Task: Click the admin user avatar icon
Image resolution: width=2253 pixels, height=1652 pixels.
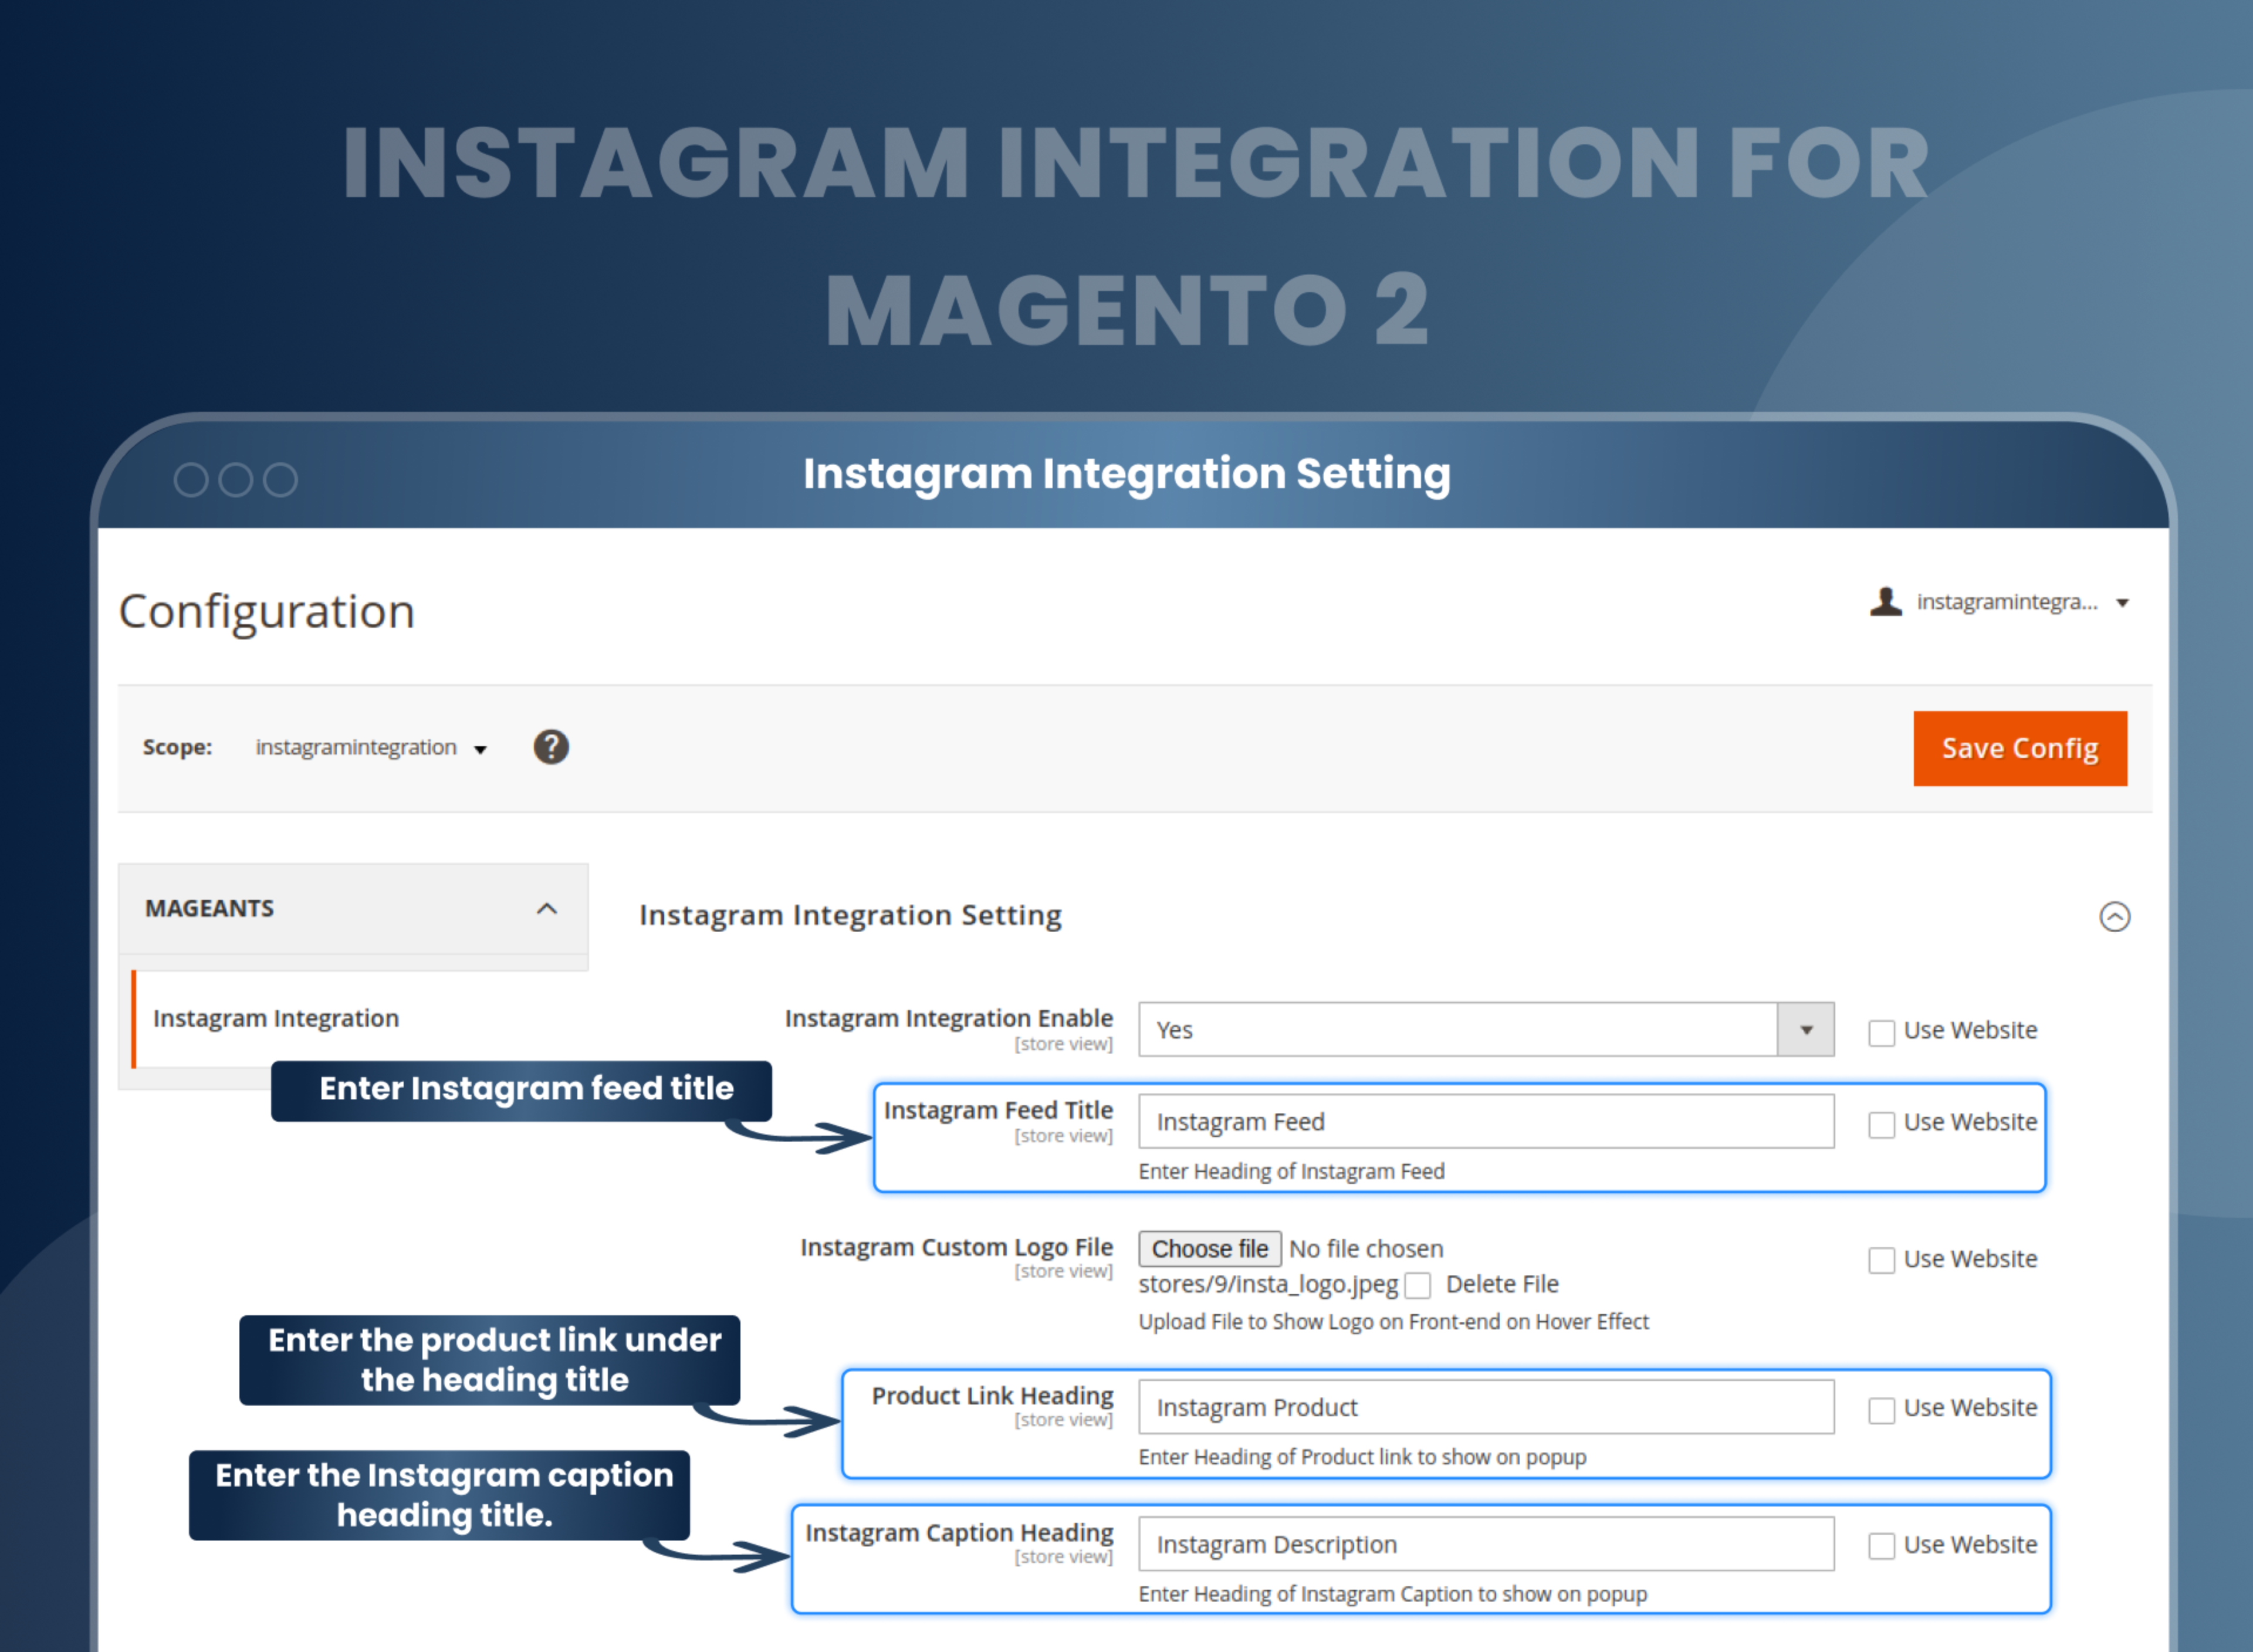Action: coord(1886,602)
